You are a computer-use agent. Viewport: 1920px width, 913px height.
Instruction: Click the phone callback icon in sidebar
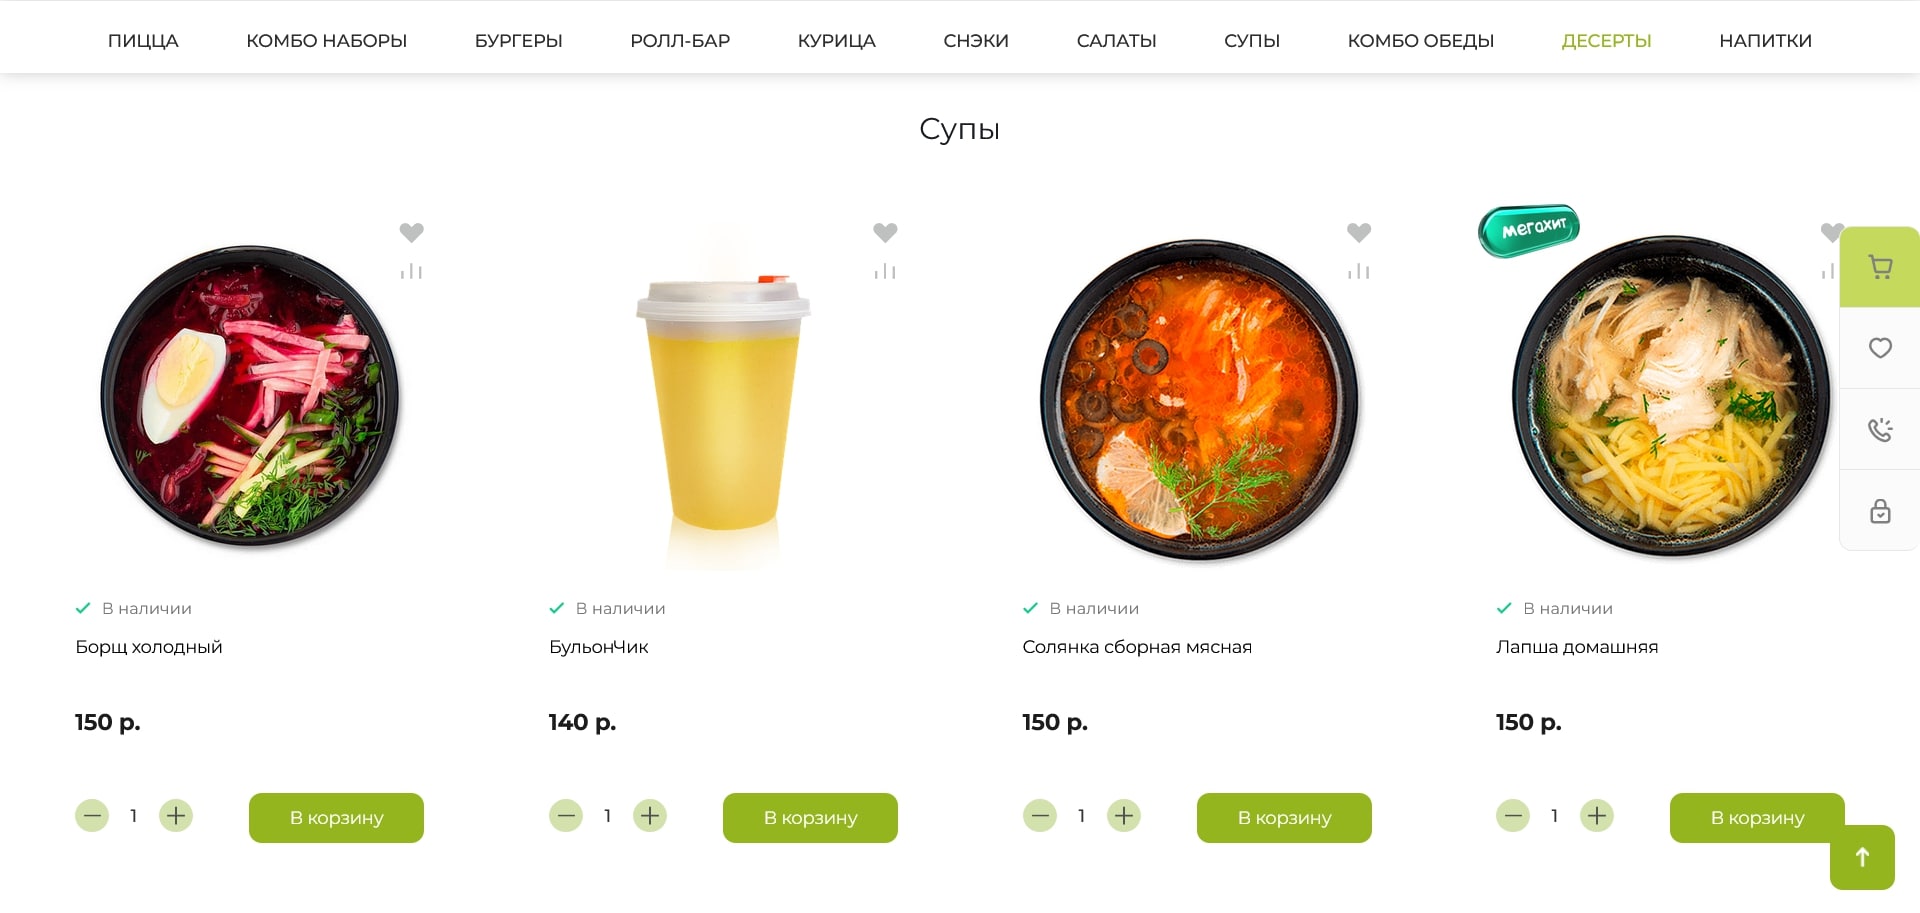point(1880,430)
